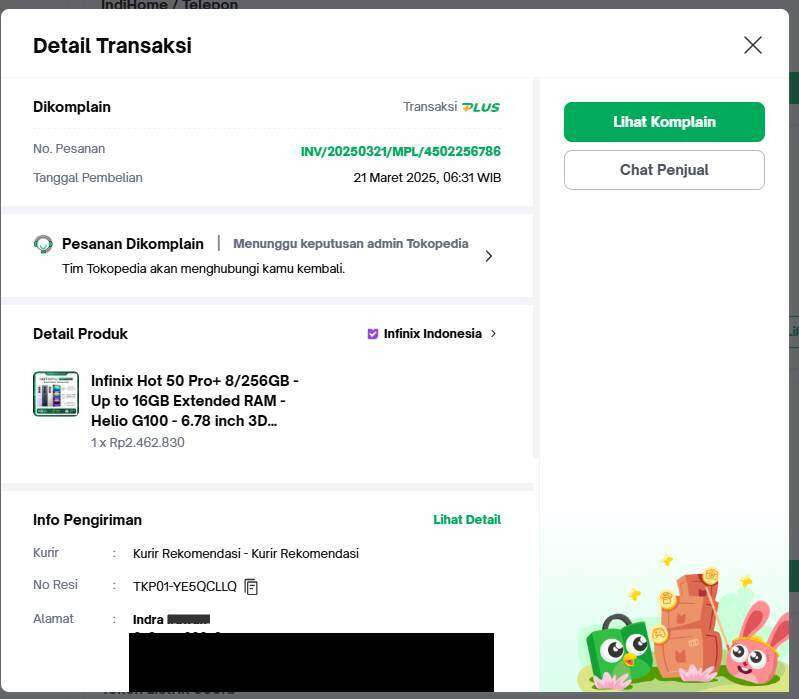Click the Pesanan Dikomplain headset icon
Viewport: 799px width, 699px height.
coord(43,244)
